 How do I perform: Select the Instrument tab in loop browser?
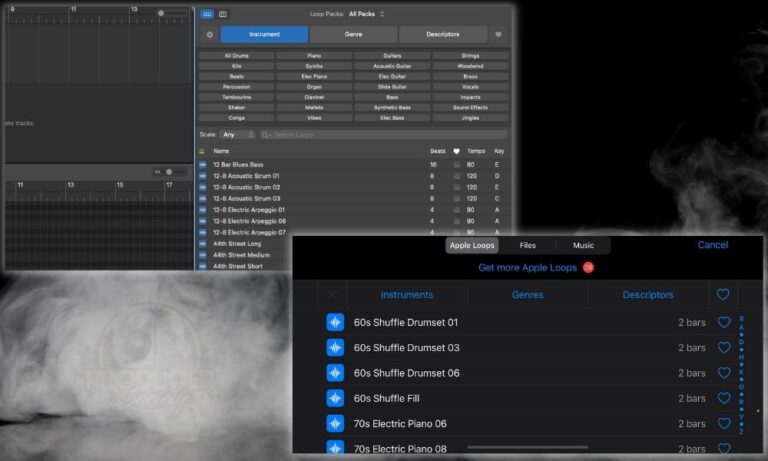[264, 35]
